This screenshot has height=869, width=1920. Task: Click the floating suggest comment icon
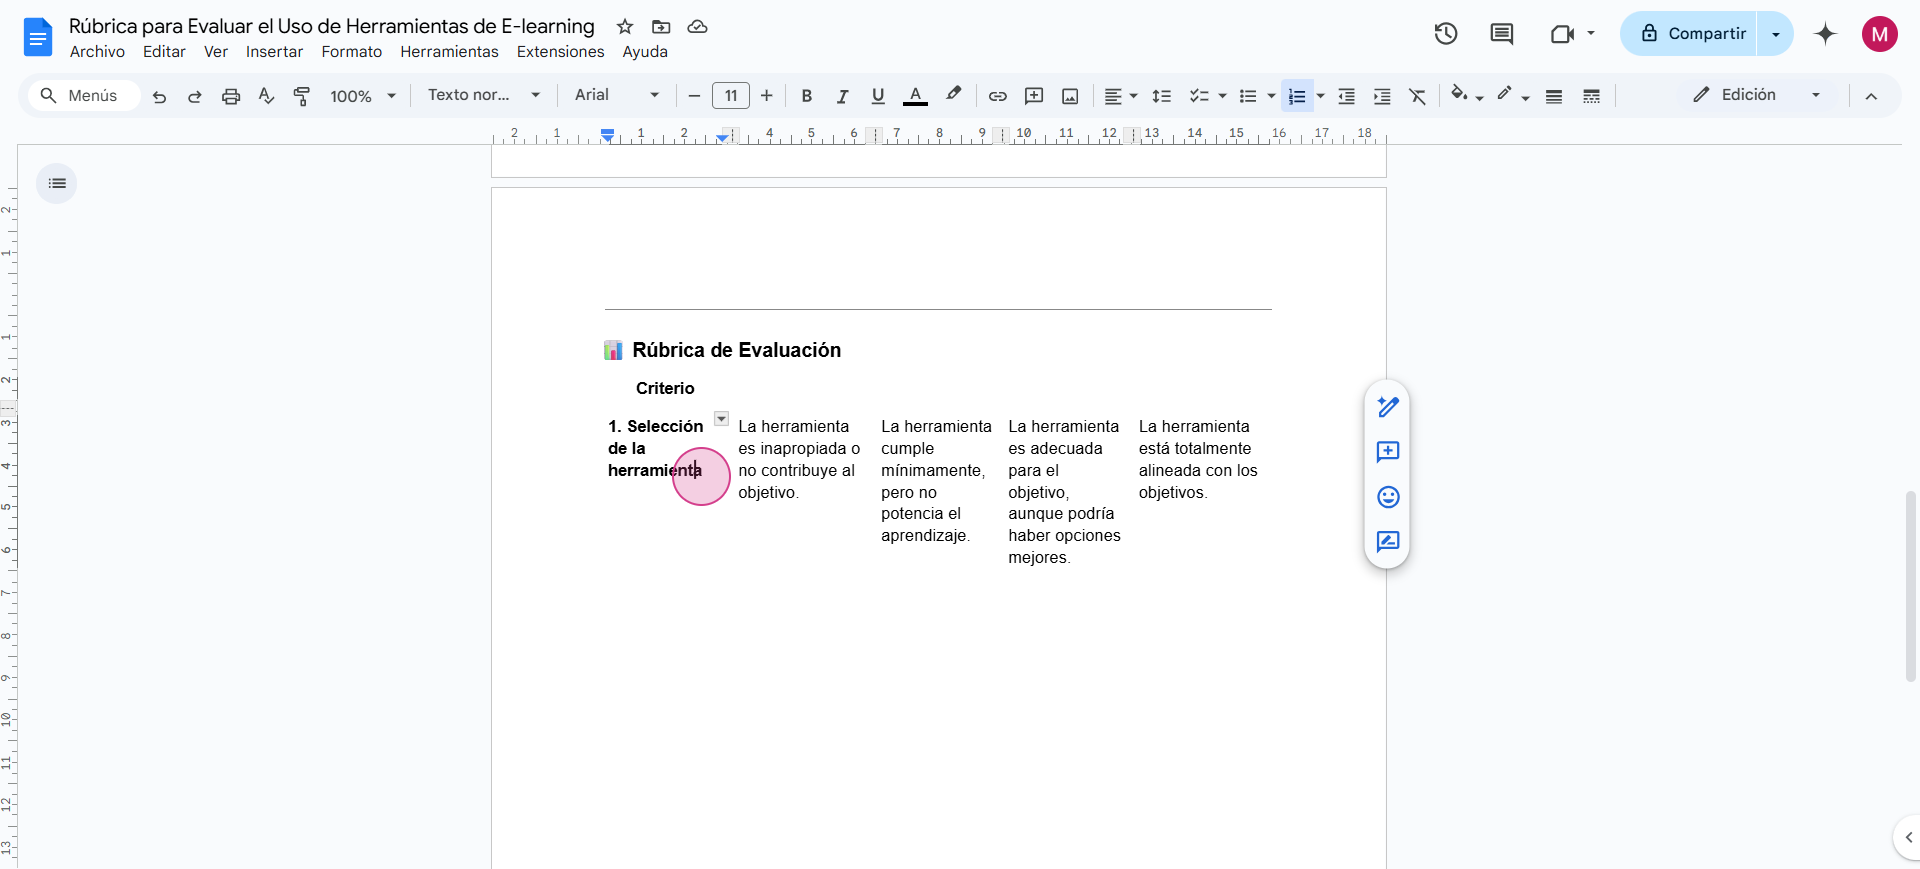pyautogui.click(x=1388, y=542)
